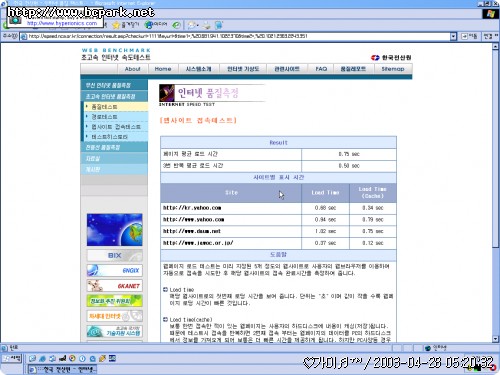Viewport: 500px width, 375px height.
Task: Select 품질테스트 in sidebar
Action: pyautogui.click(x=116, y=107)
